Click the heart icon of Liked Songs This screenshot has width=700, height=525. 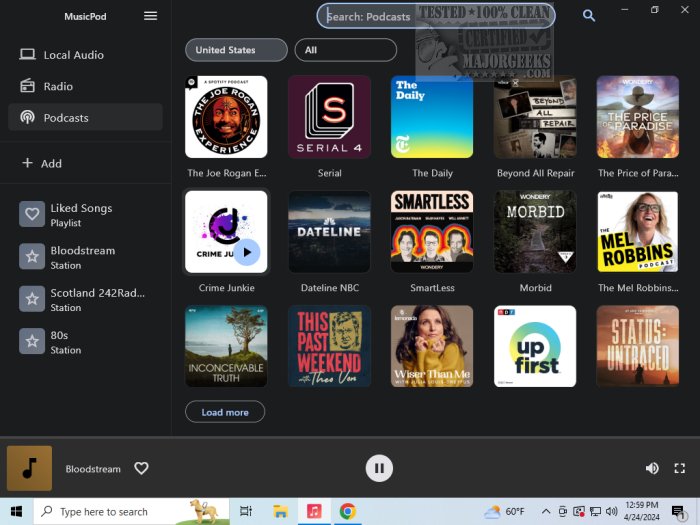[32, 214]
